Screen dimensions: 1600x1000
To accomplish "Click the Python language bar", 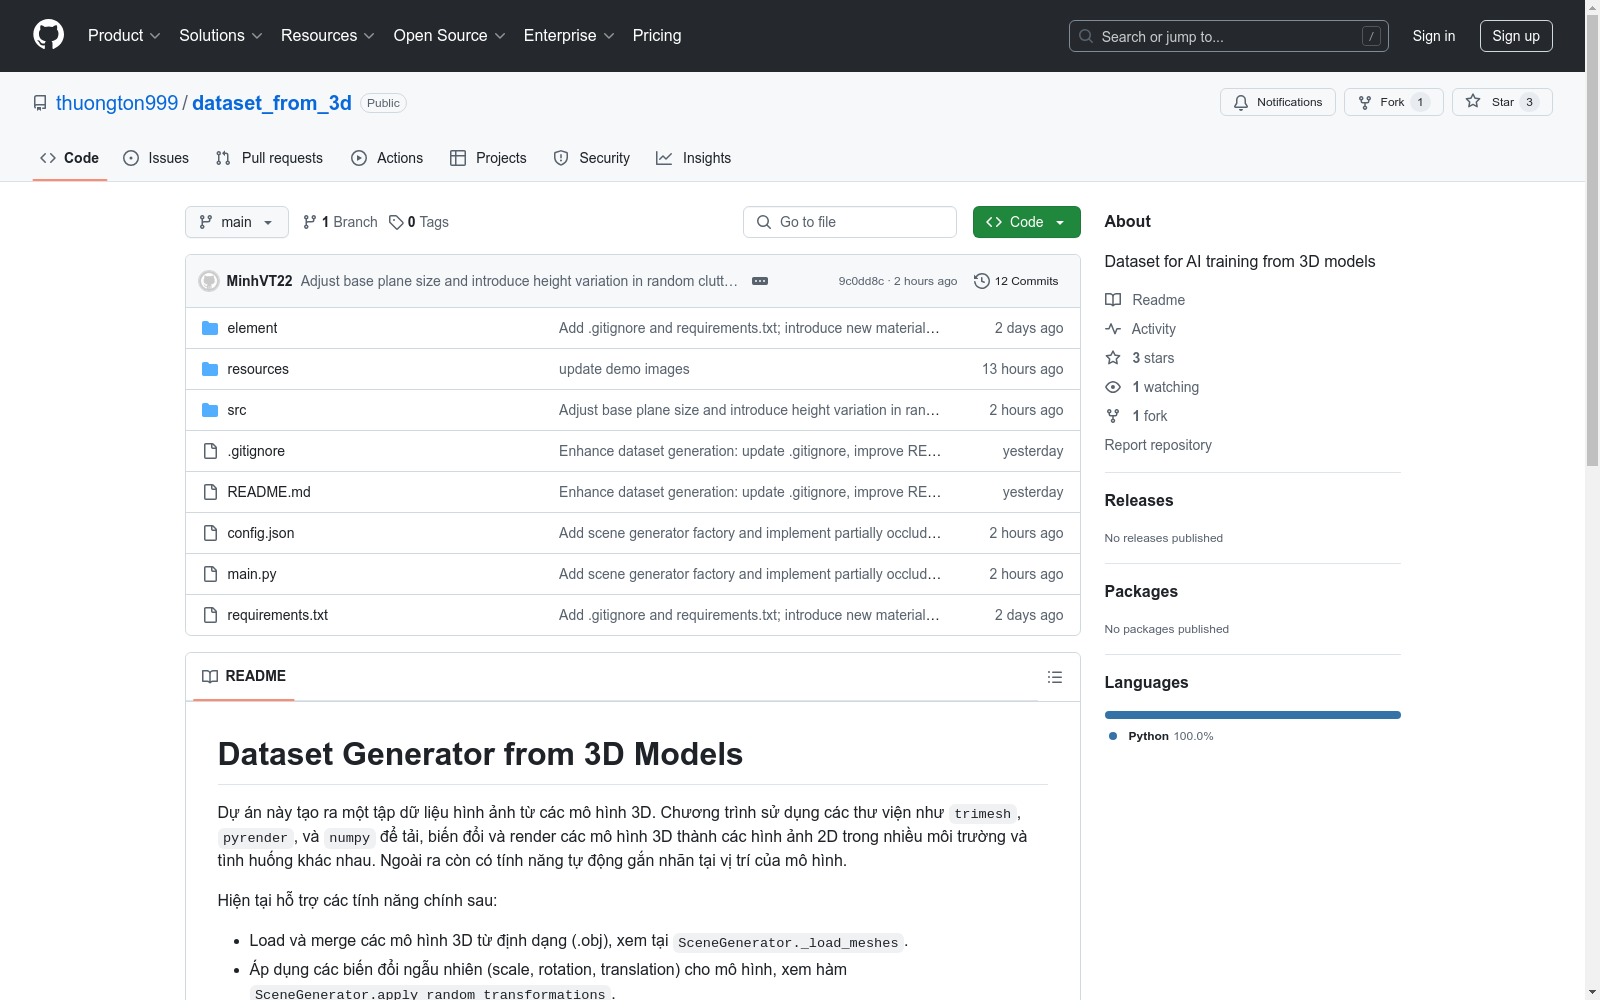I will pyautogui.click(x=1253, y=715).
